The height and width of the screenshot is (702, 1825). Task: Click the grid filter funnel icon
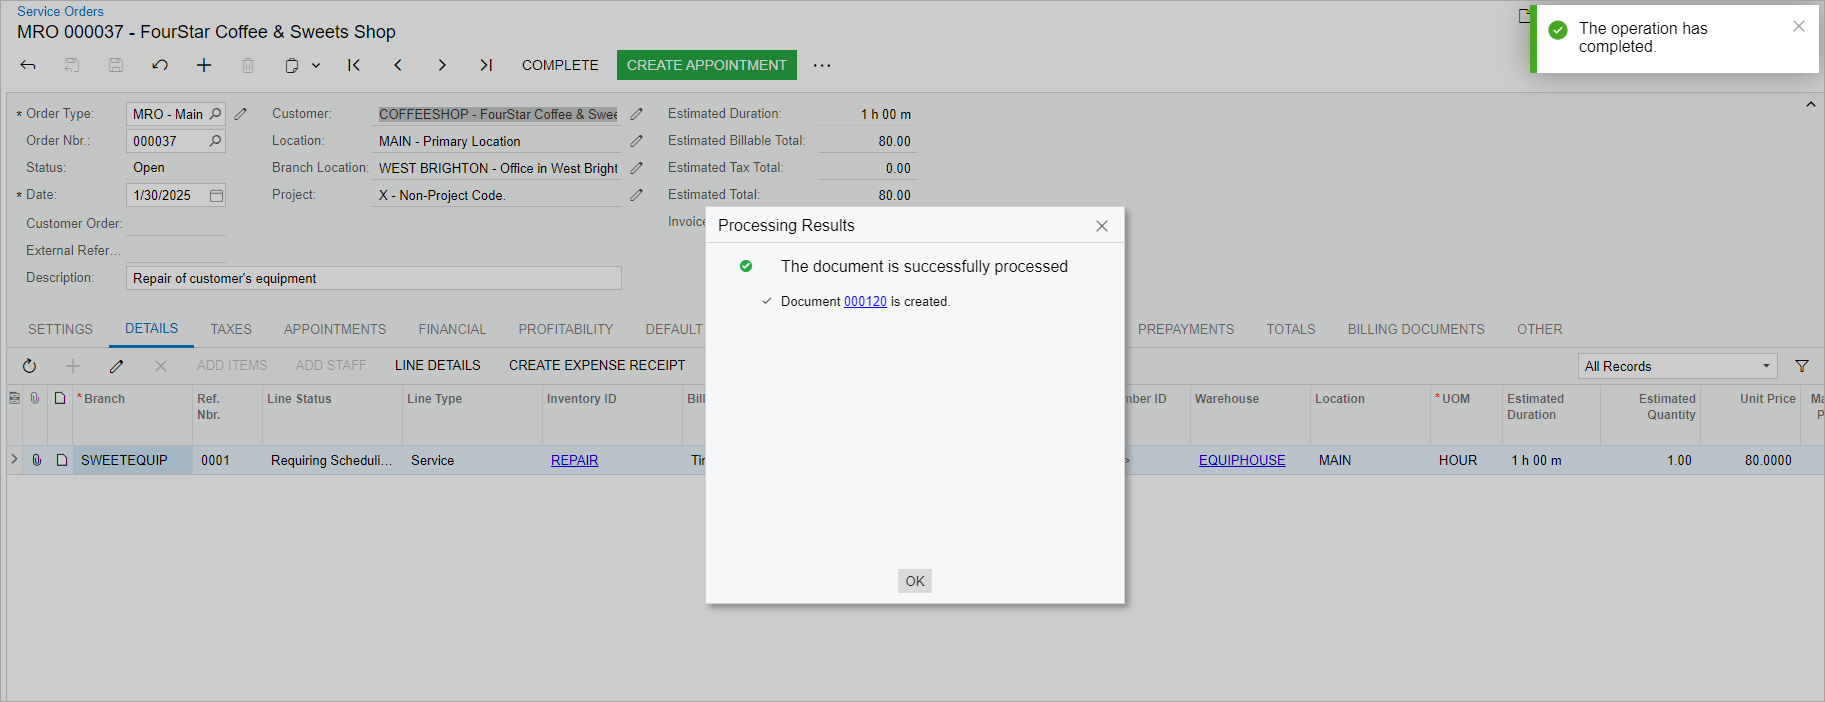tap(1802, 366)
